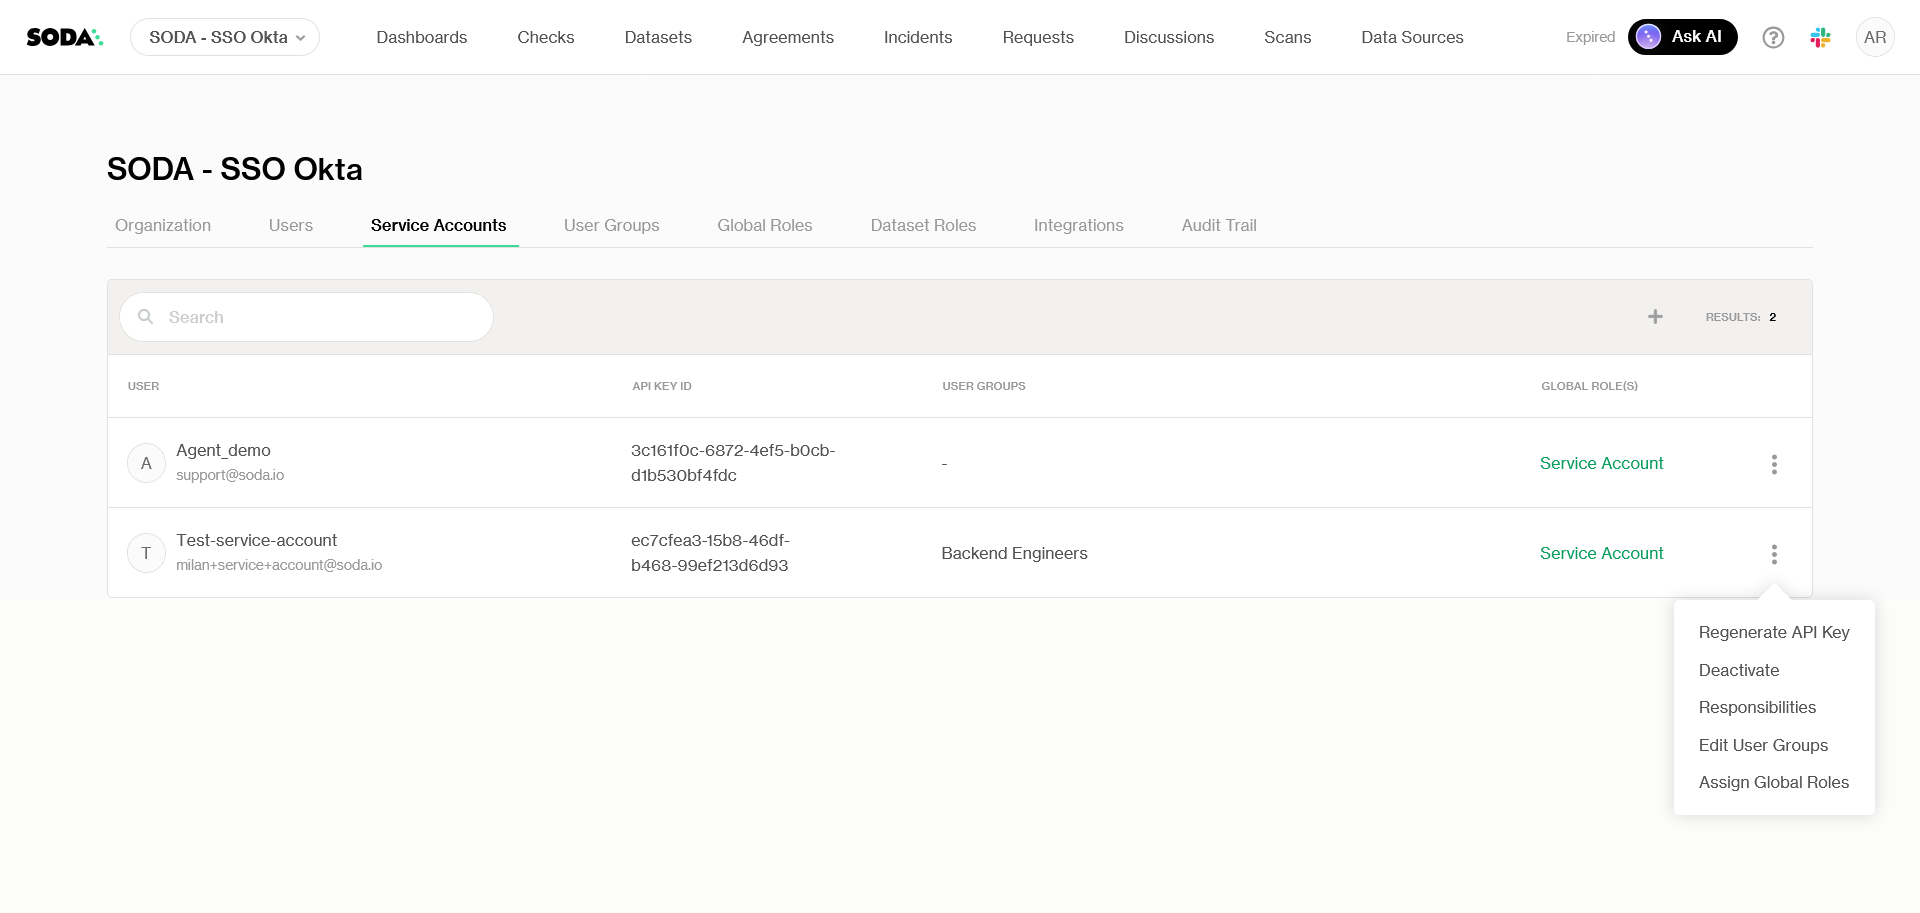Open three-dot menu for Agent_demo row
The image size is (1920, 913).
pos(1773,464)
